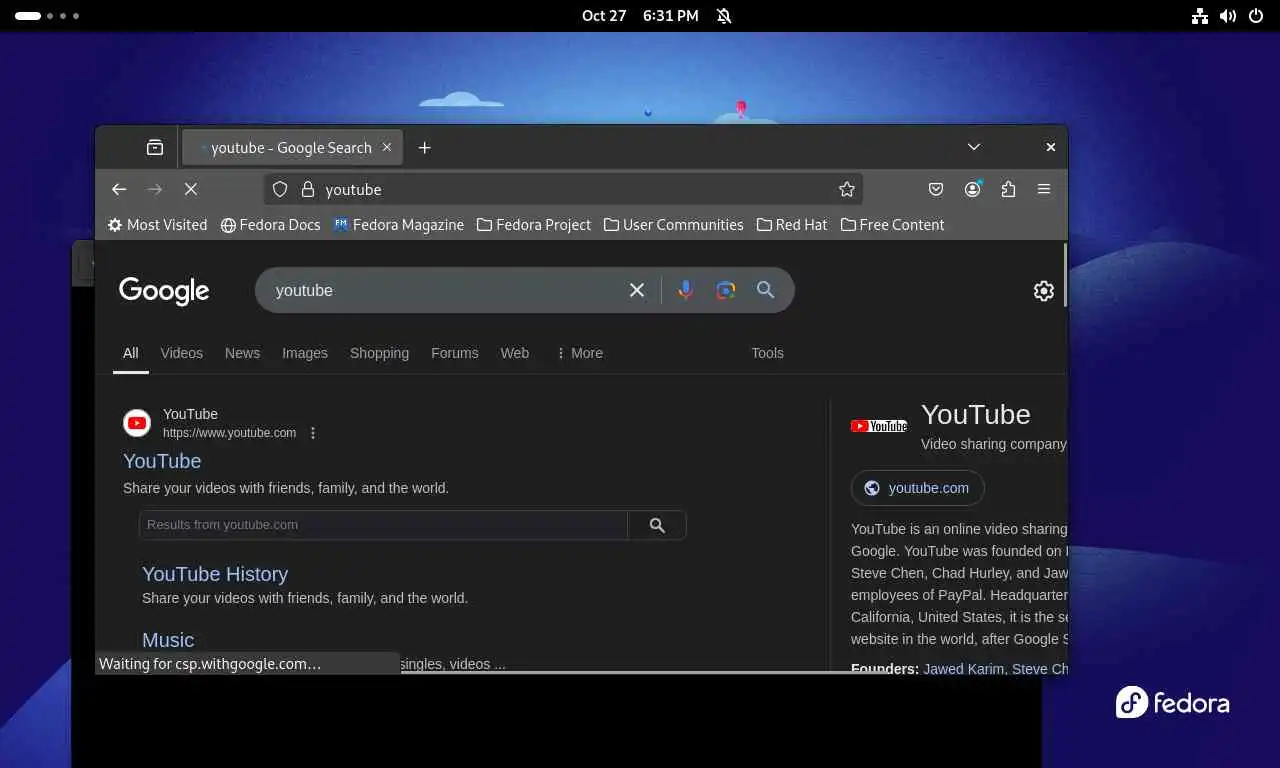This screenshot has width=1280, height=768.
Task: Open the Firefox account icon
Action: click(972, 189)
